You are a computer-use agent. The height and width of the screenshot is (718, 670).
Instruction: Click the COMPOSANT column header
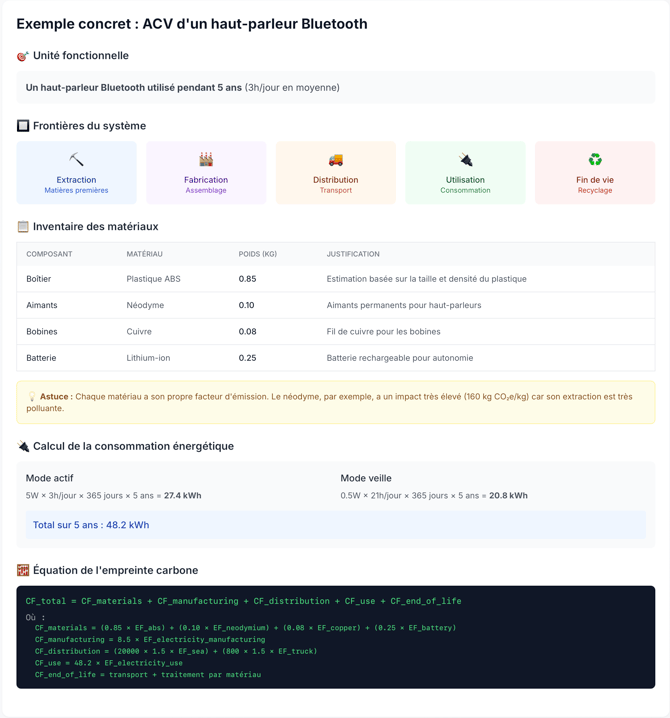[x=49, y=254]
